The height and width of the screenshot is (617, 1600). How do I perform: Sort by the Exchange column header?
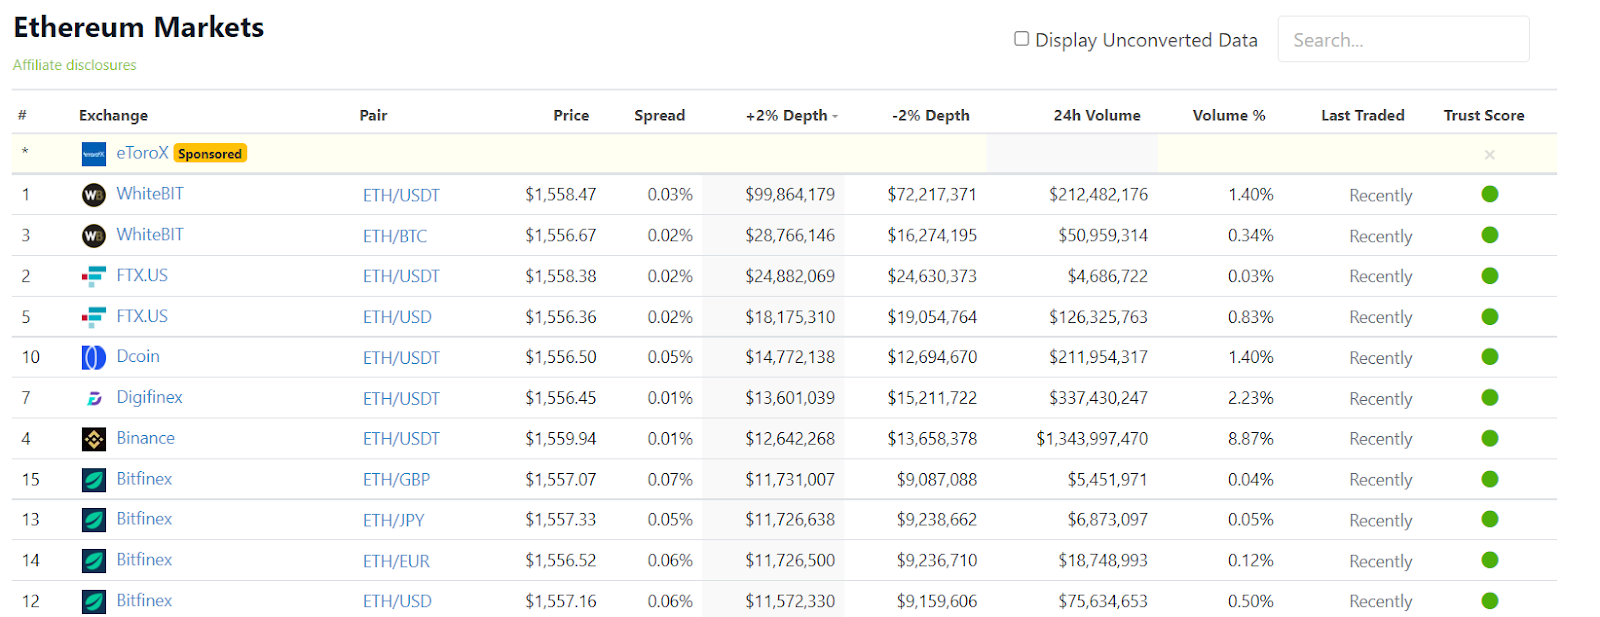tap(113, 115)
